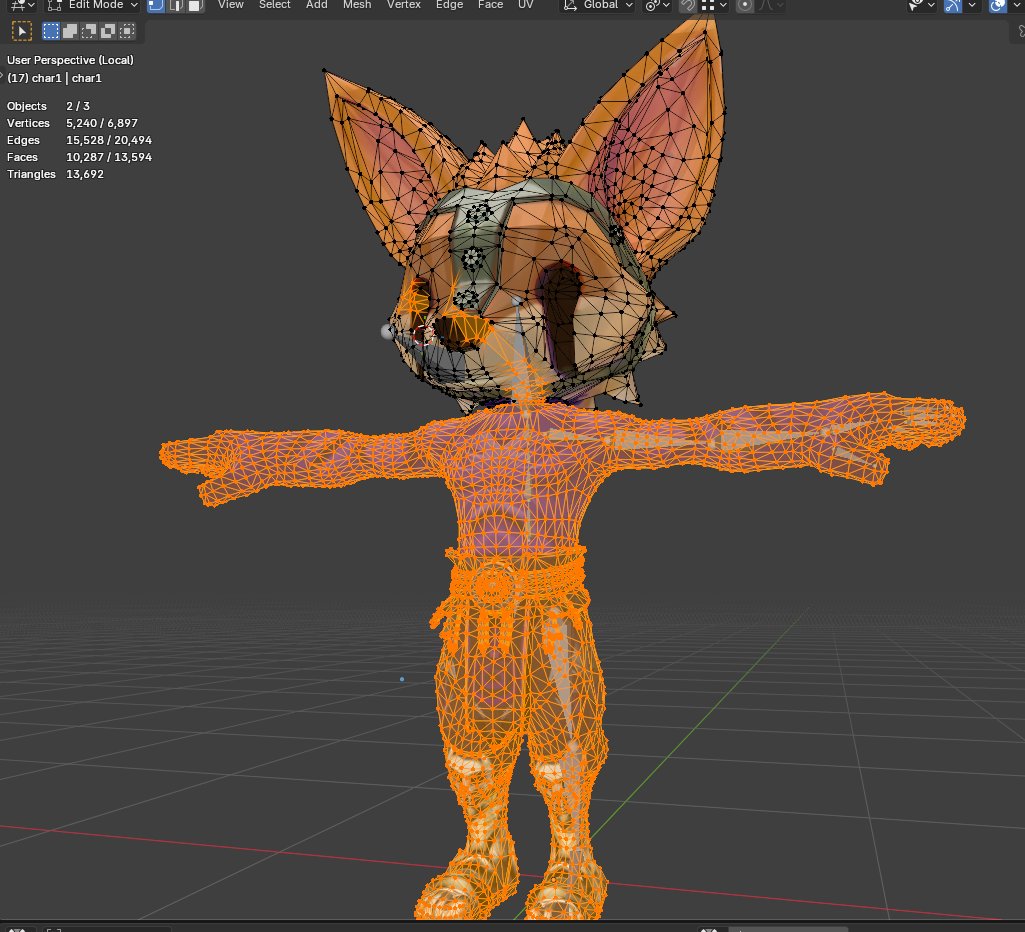Click the '(17) char1 | char1' label
This screenshot has height=932, width=1025.
(x=54, y=78)
